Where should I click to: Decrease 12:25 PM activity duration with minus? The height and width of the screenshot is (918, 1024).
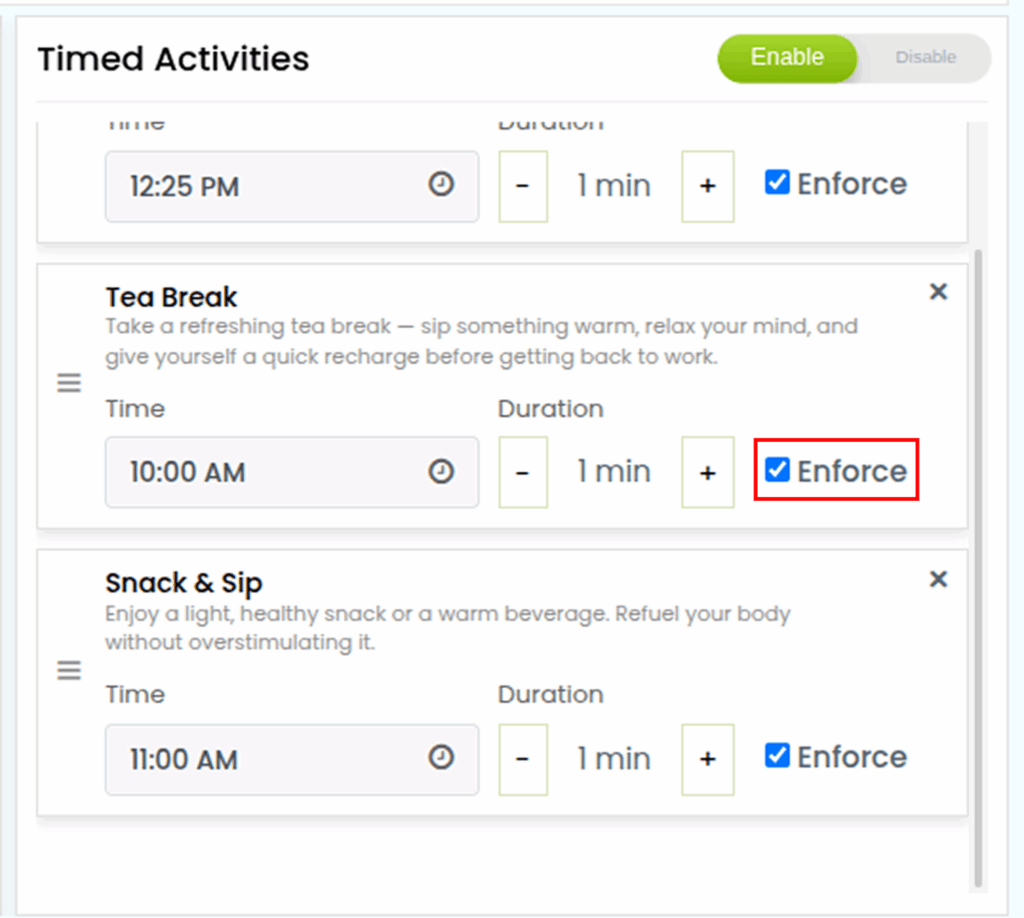tap(523, 186)
